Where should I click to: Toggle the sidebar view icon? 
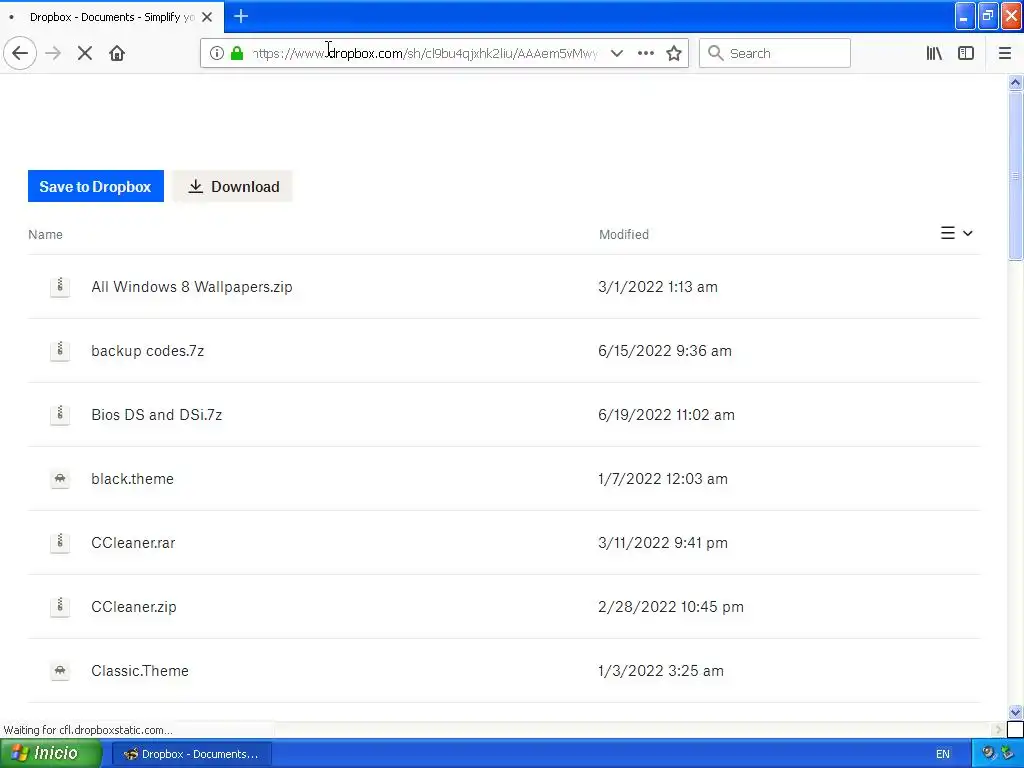tap(966, 53)
